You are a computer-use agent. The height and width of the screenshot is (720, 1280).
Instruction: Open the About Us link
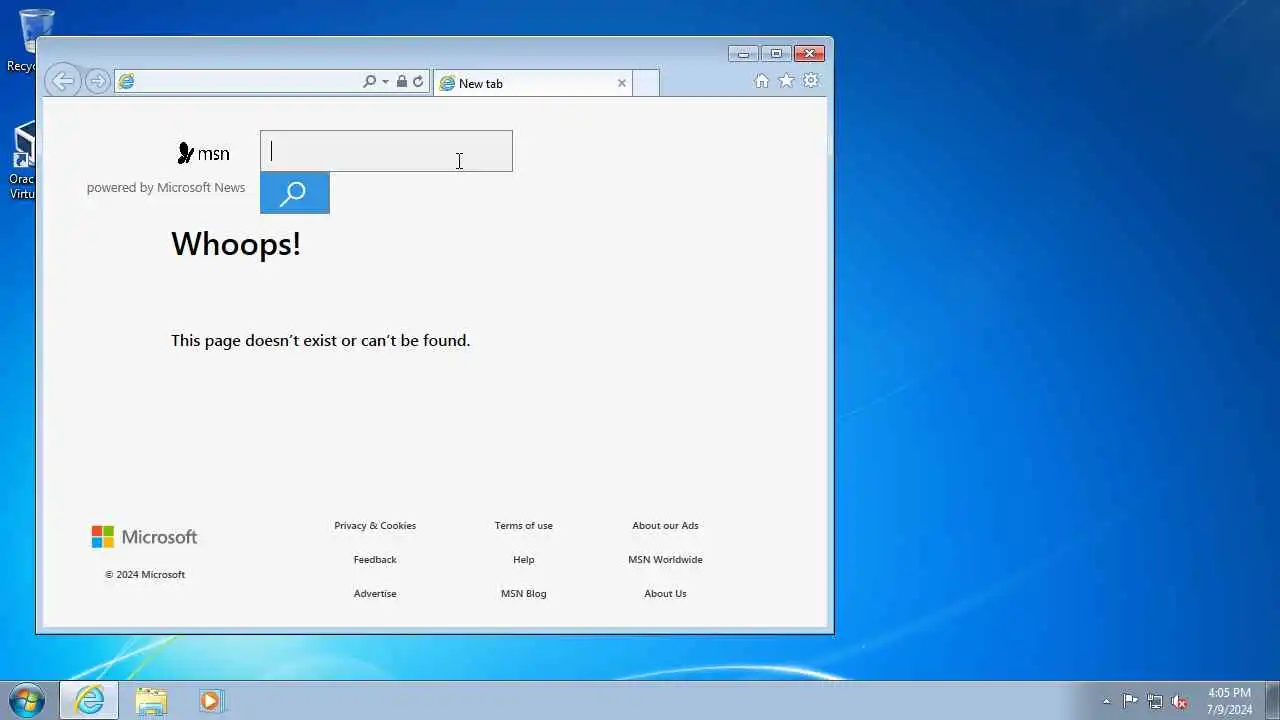click(x=665, y=593)
